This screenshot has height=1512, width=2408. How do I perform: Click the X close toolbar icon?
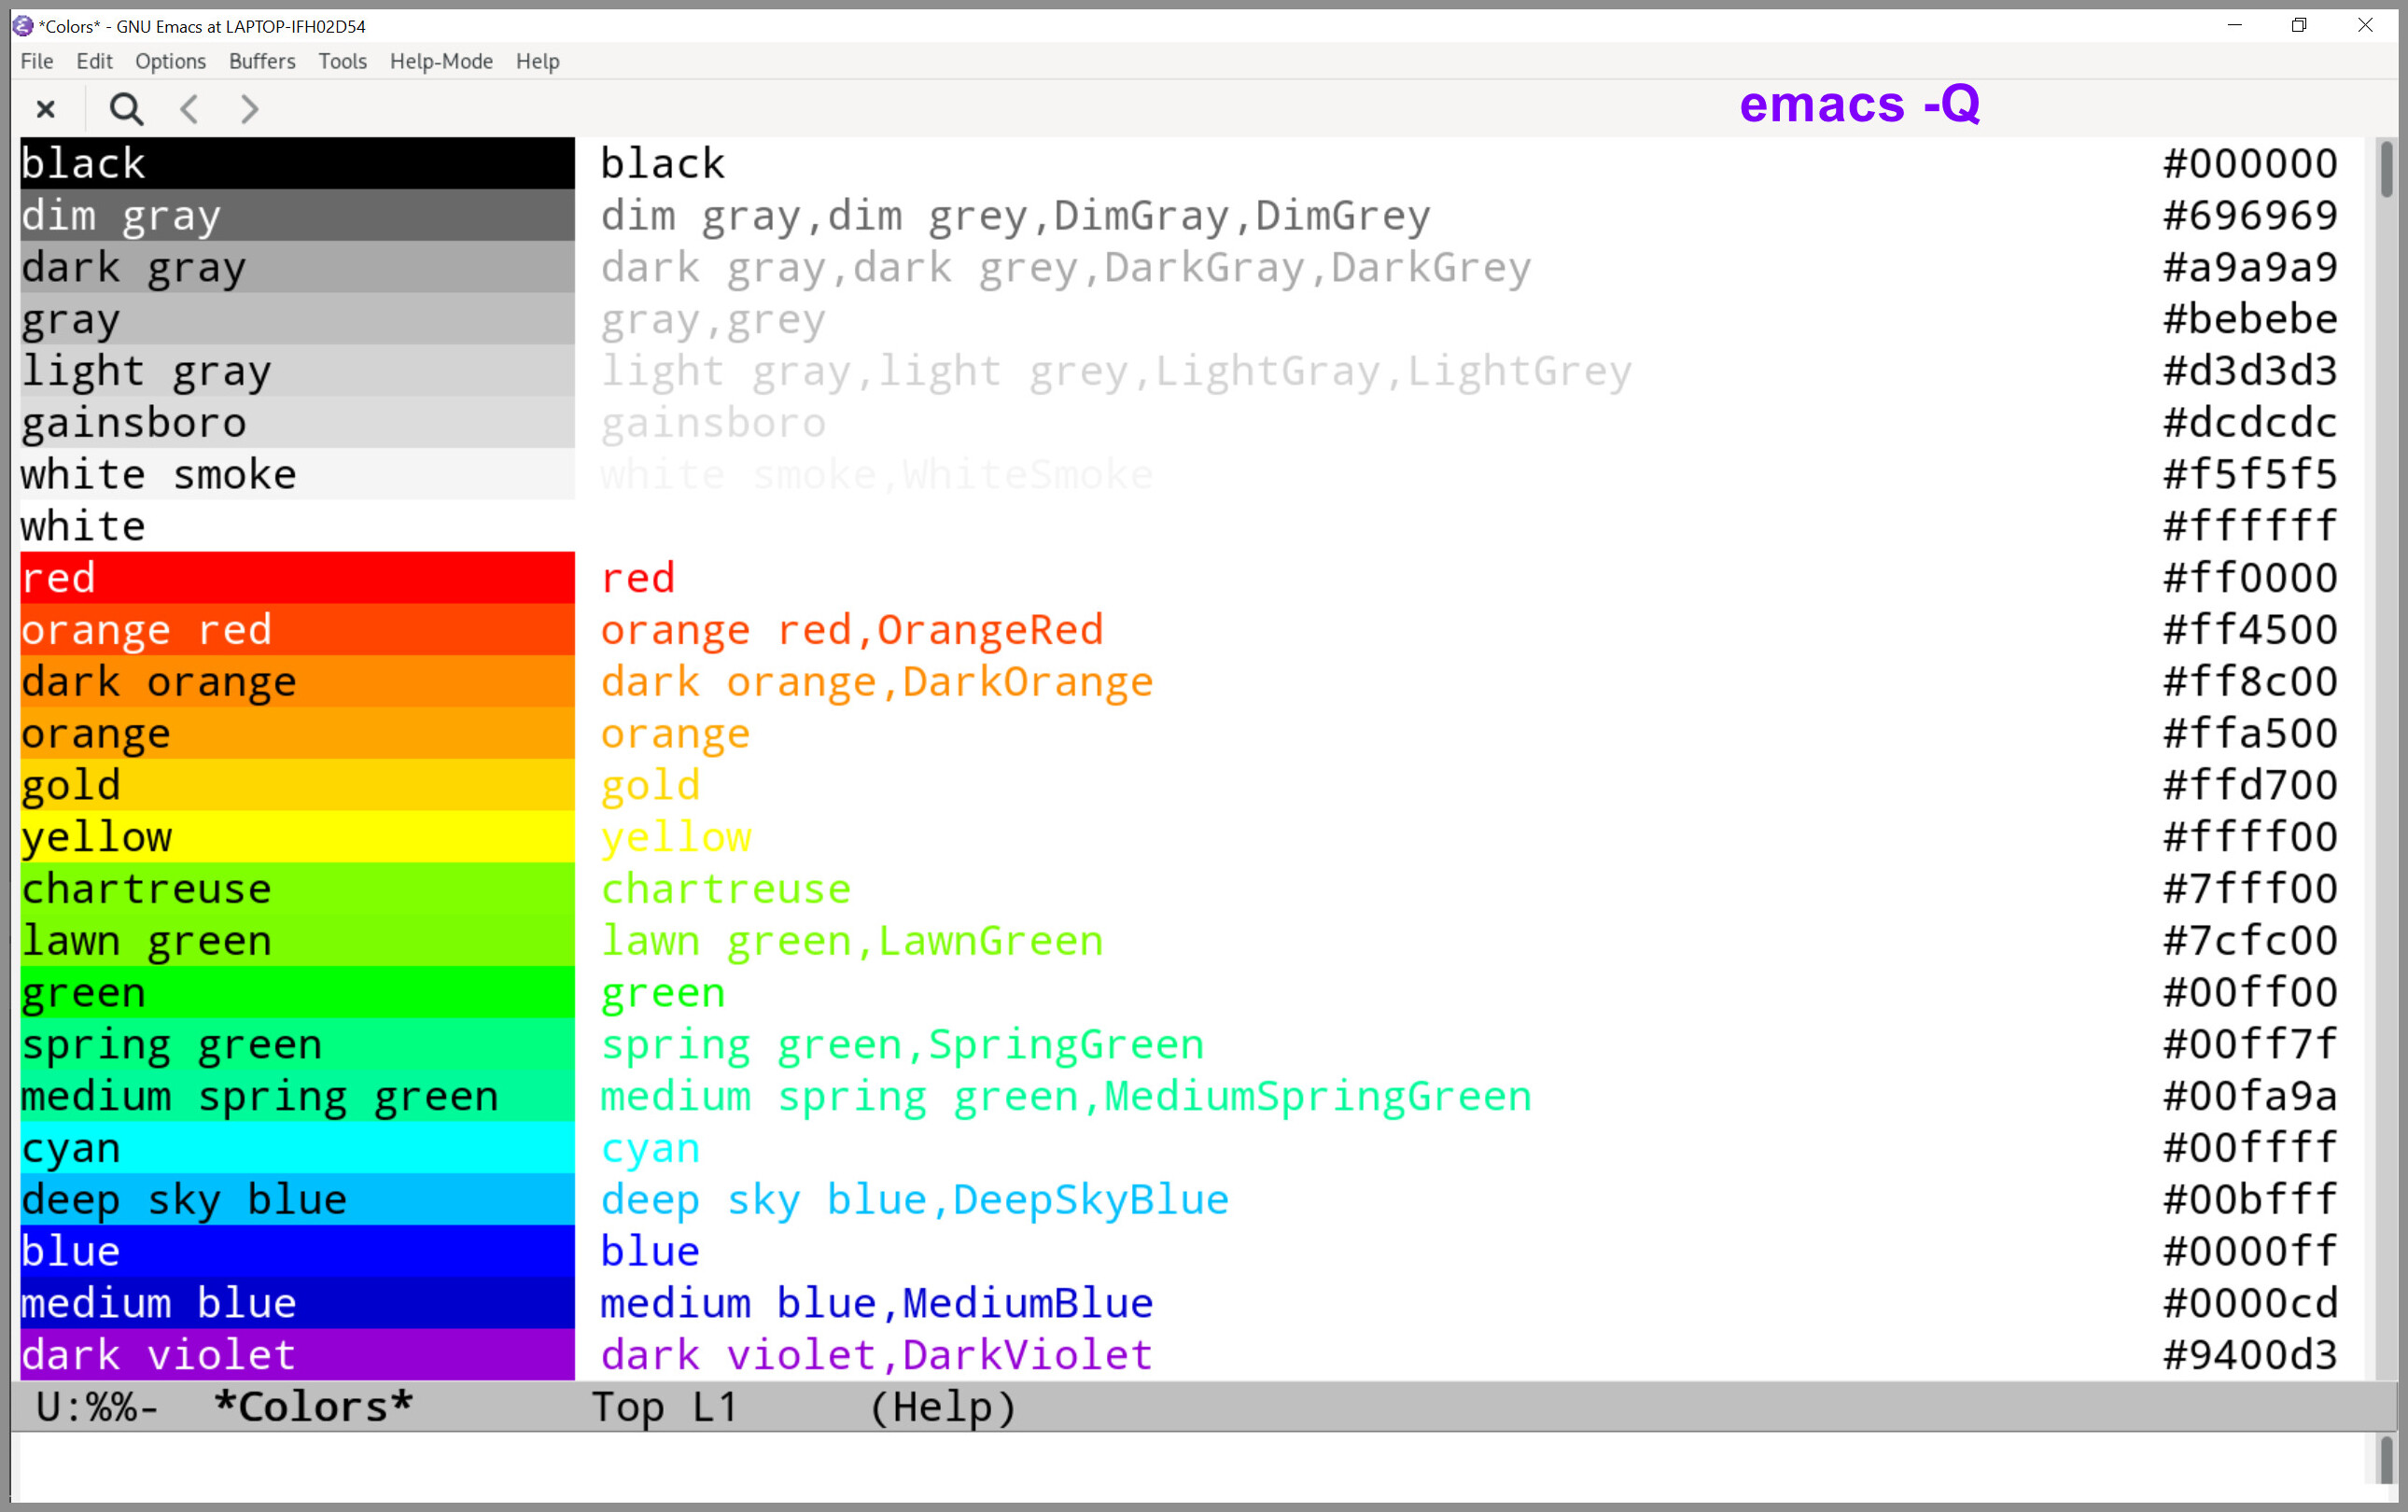[45, 108]
